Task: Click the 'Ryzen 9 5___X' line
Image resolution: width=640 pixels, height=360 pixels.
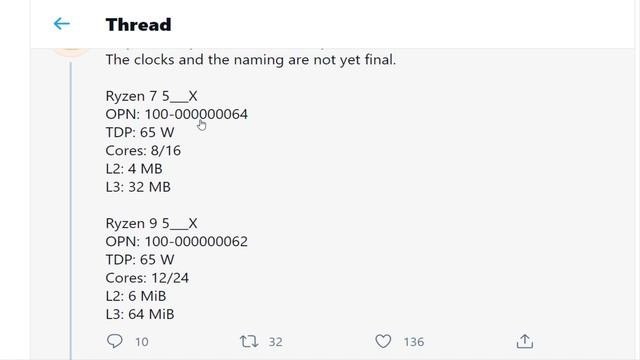Action: pyautogui.click(x=151, y=224)
